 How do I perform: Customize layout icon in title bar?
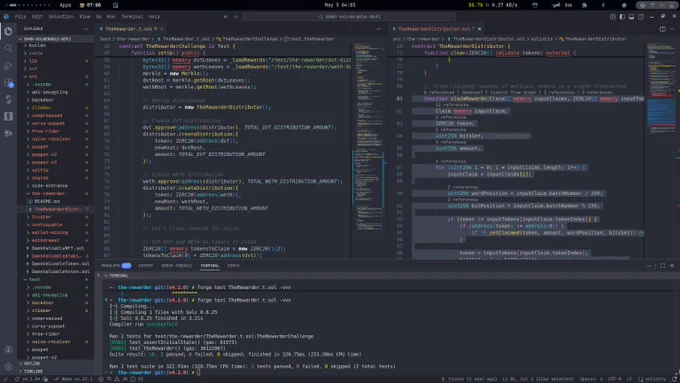612,16
